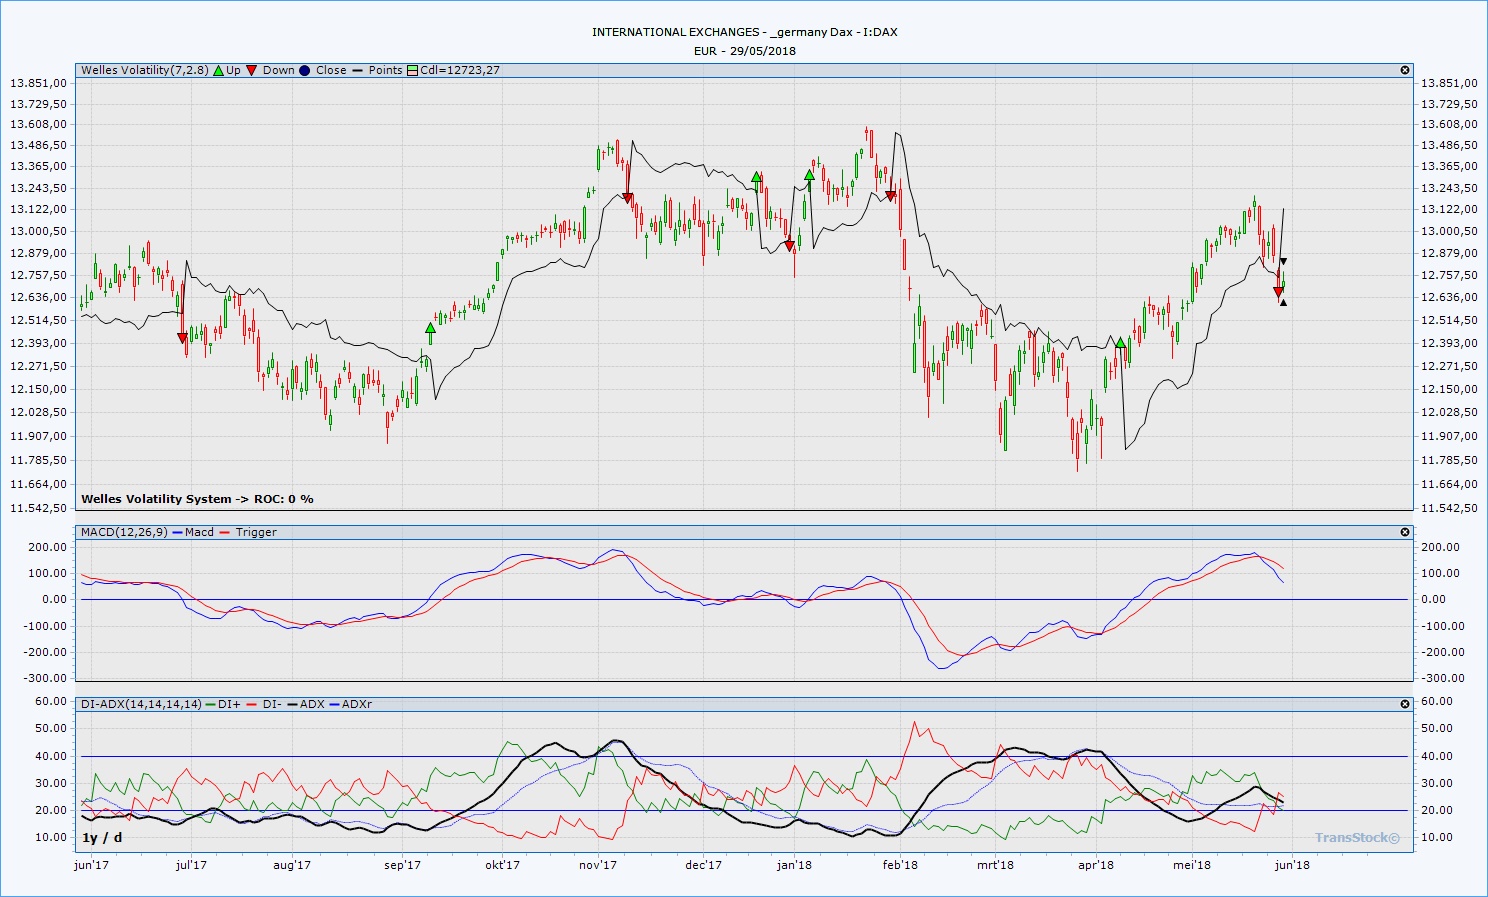1488x897 pixels.
Task: Click the green Up triangle legend icon
Action: 218,70
